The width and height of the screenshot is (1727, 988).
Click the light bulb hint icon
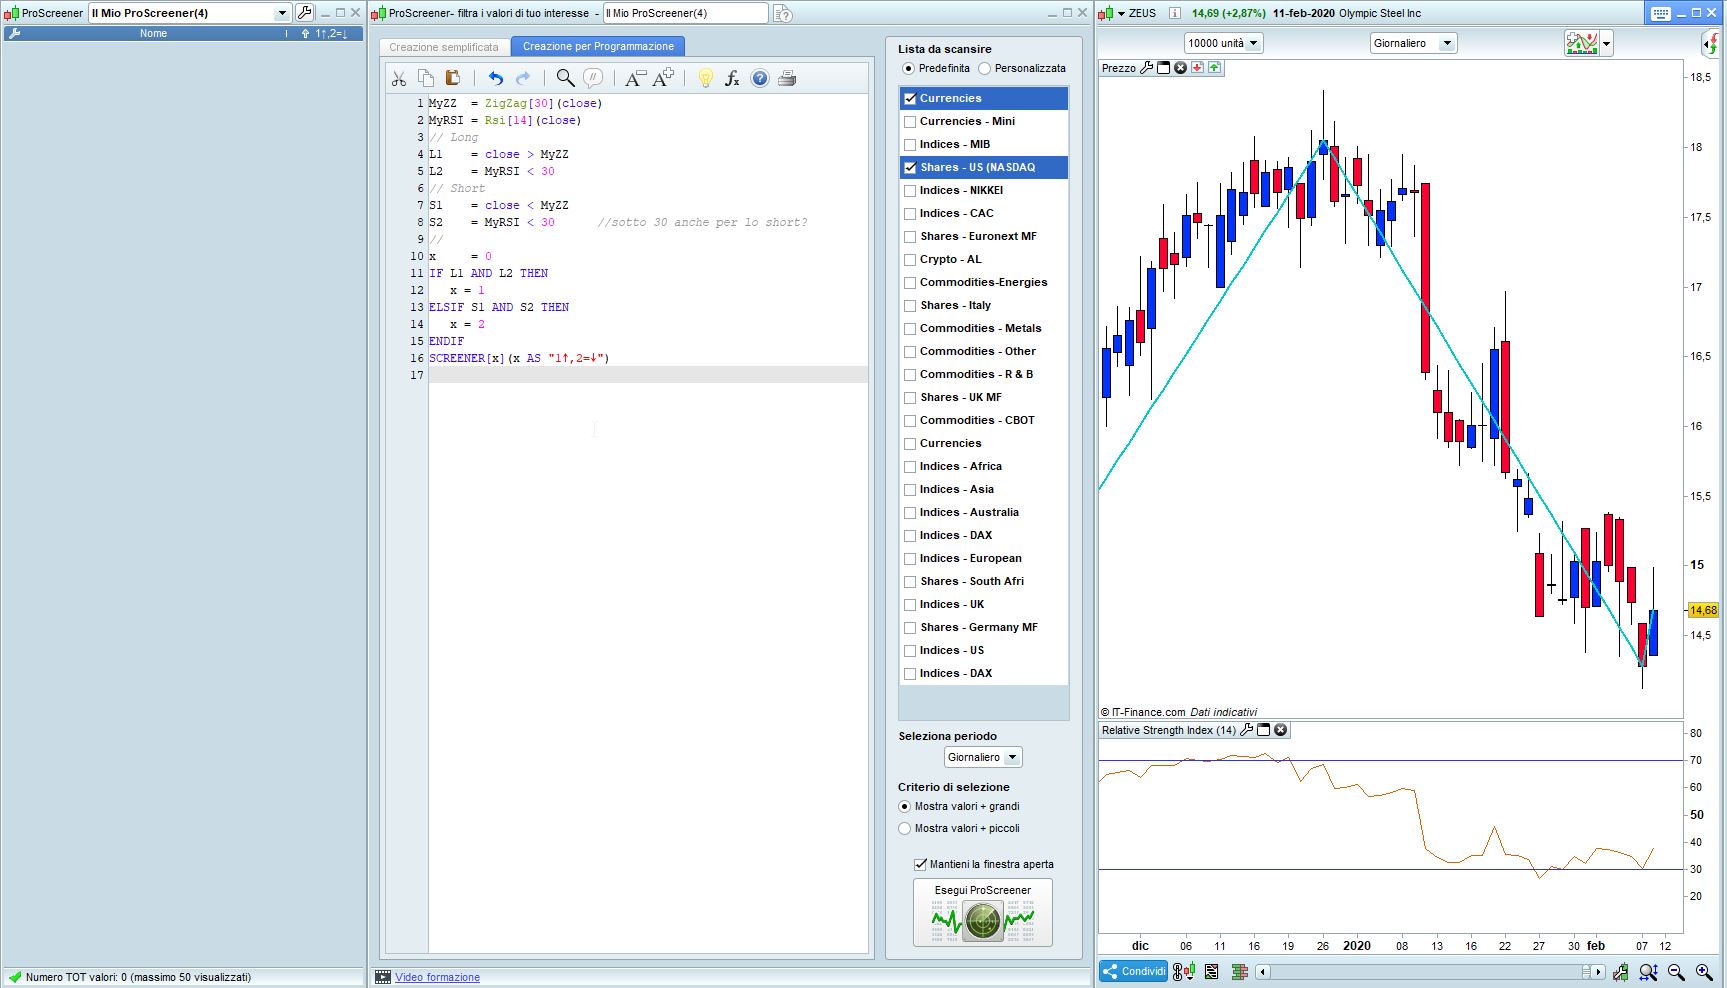[x=705, y=78]
